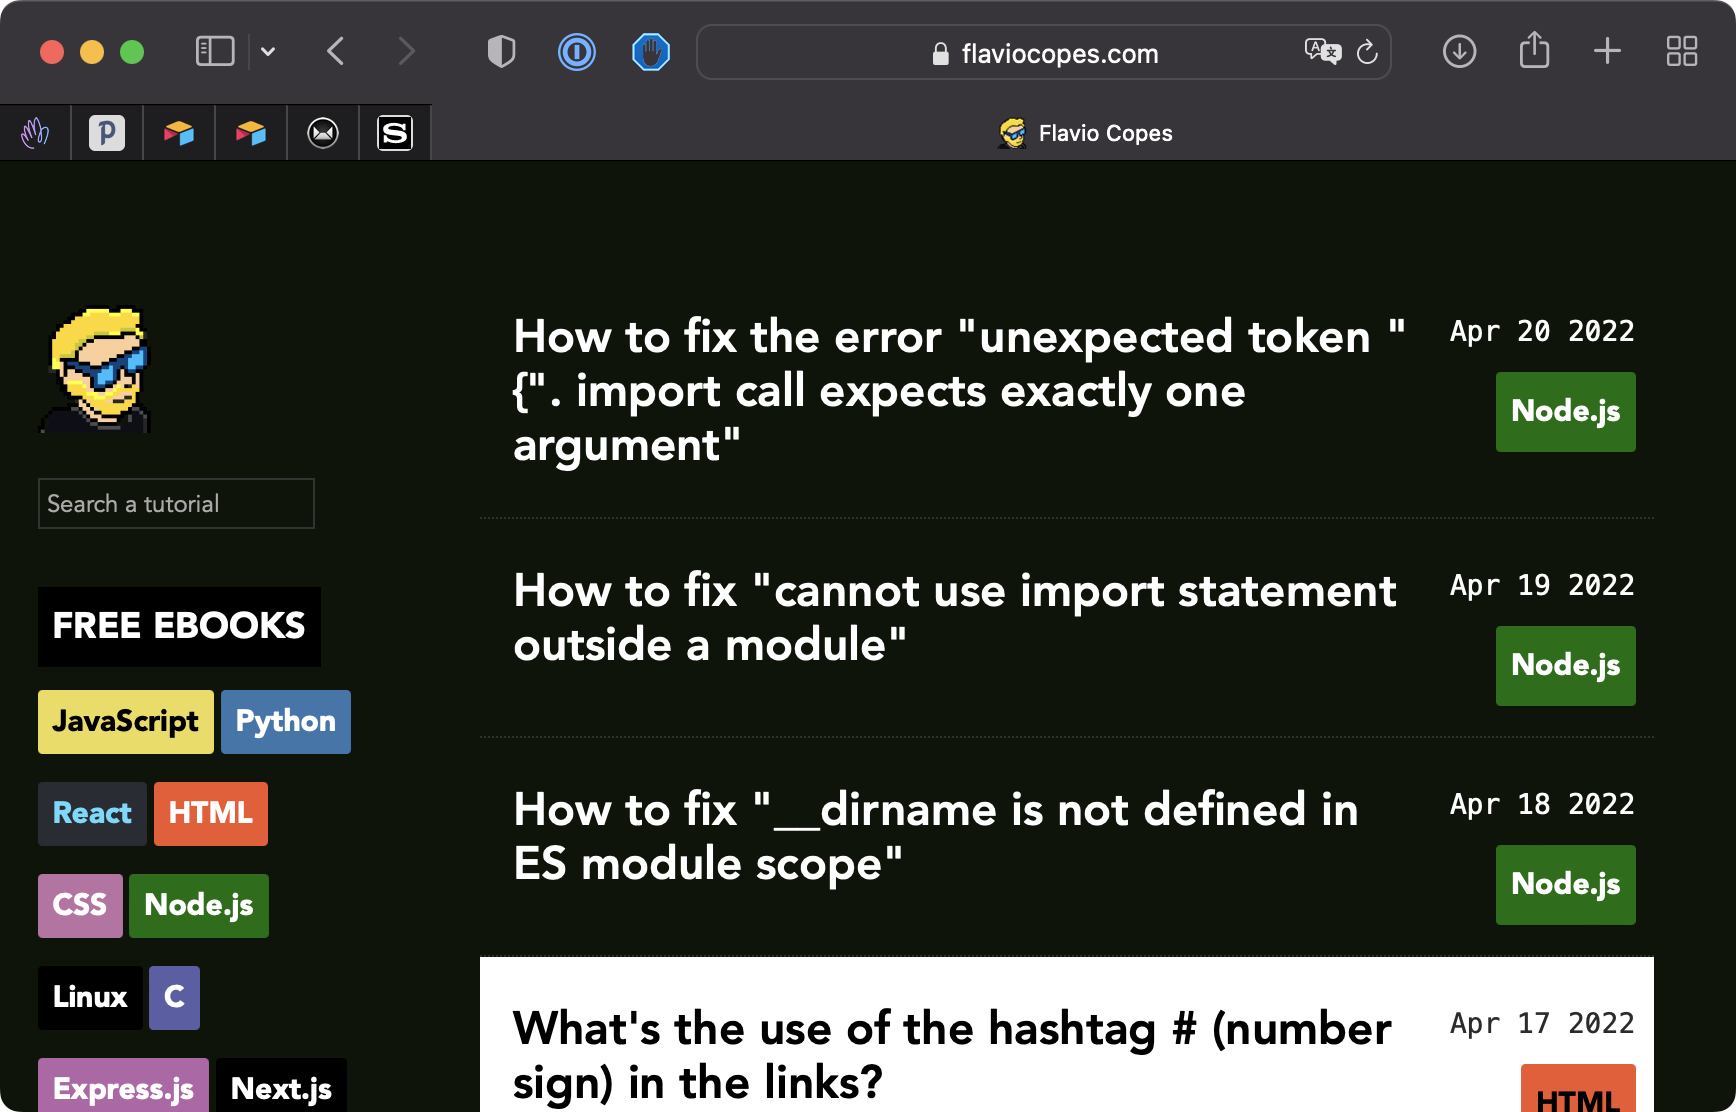This screenshot has width=1736, height=1112.
Task: Open the 1Password extension icon
Action: (576, 52)
